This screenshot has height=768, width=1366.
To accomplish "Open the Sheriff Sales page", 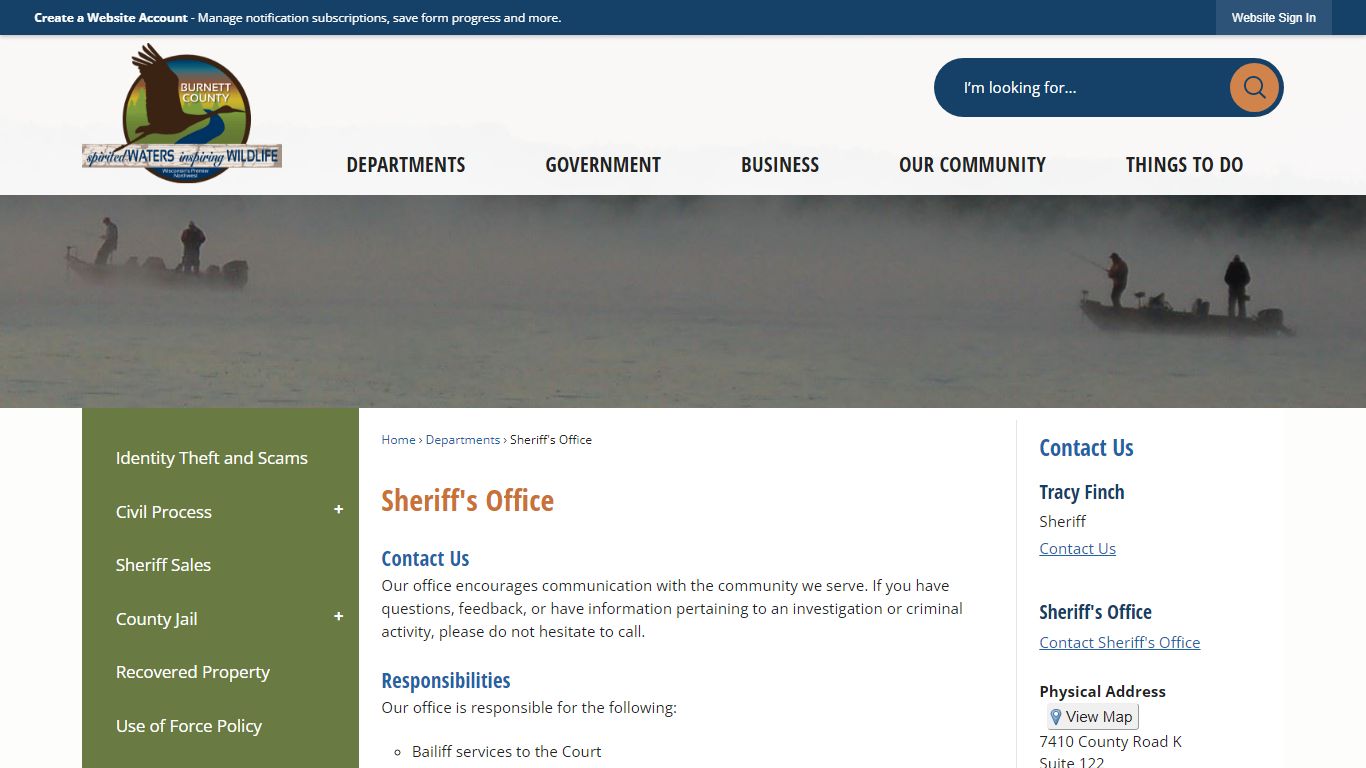I will tap(163, 565).
